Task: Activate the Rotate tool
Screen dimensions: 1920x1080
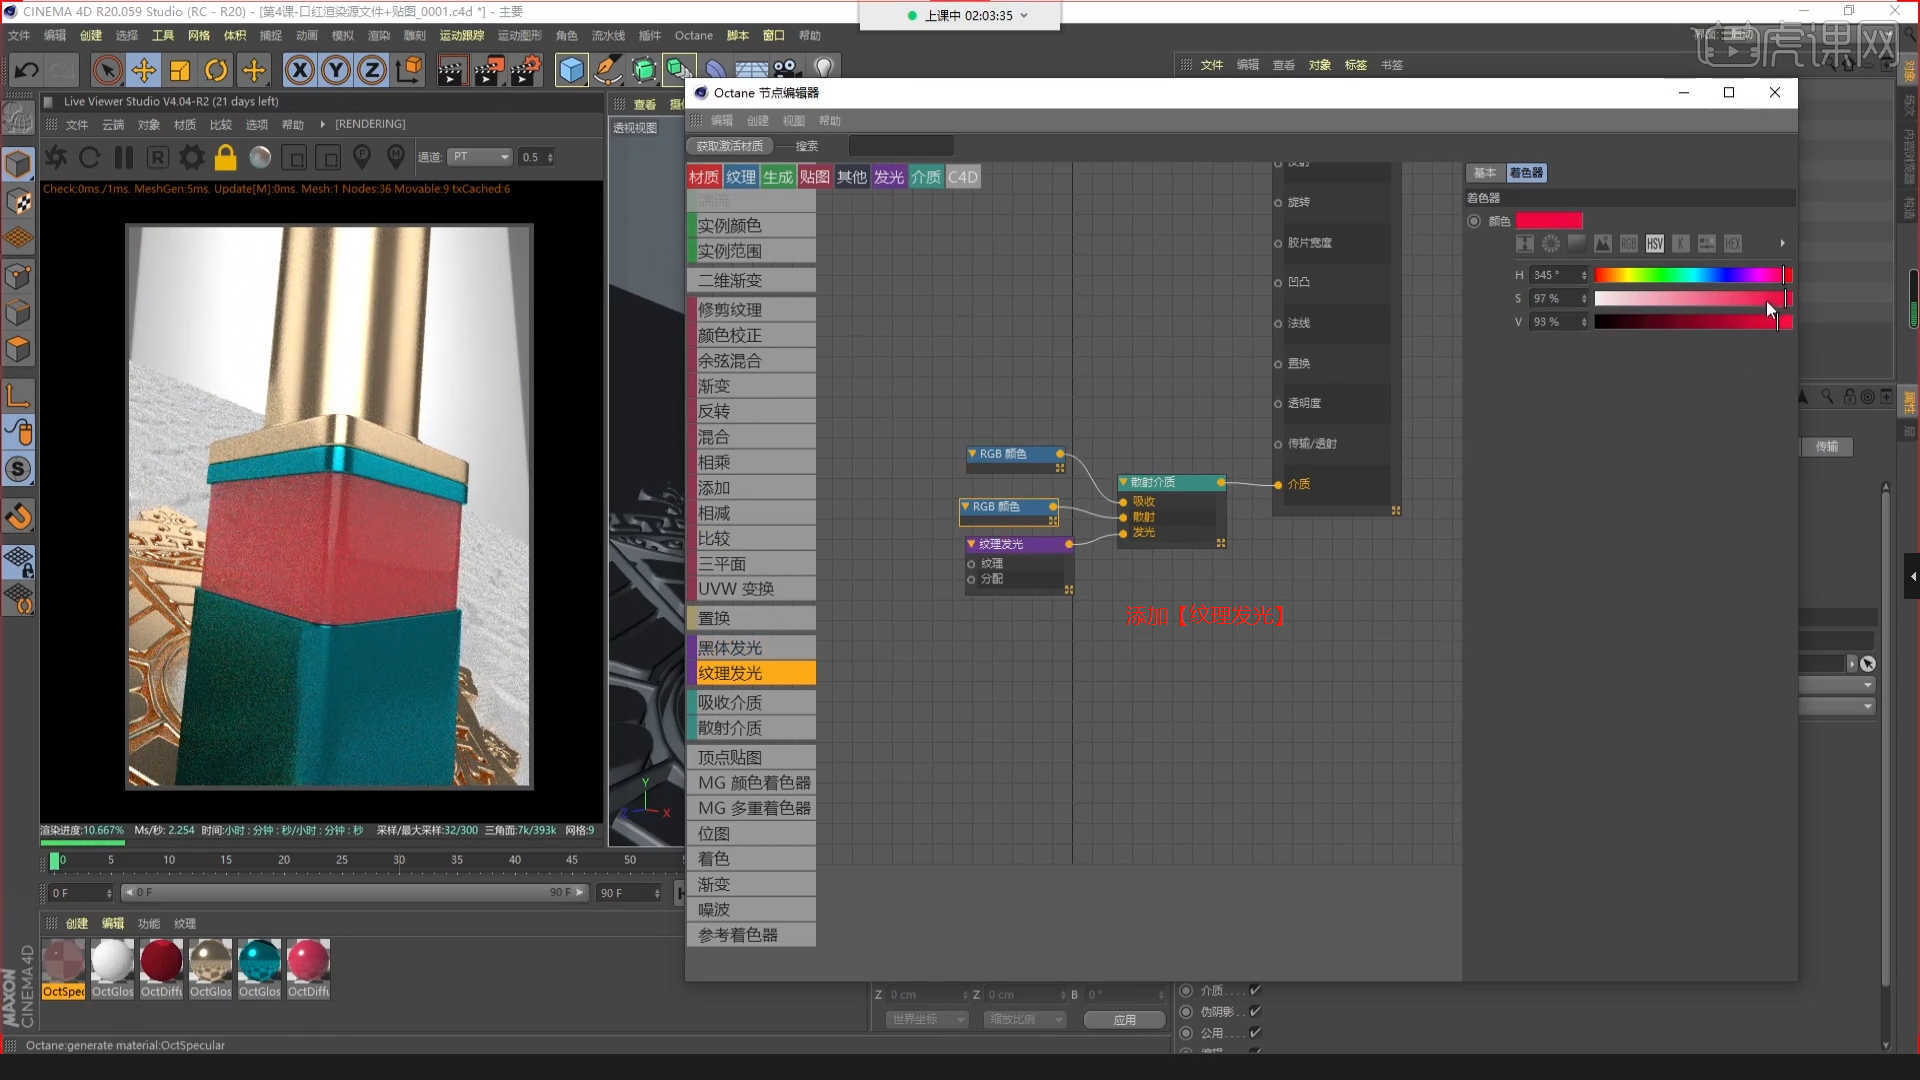Action: 216,70
